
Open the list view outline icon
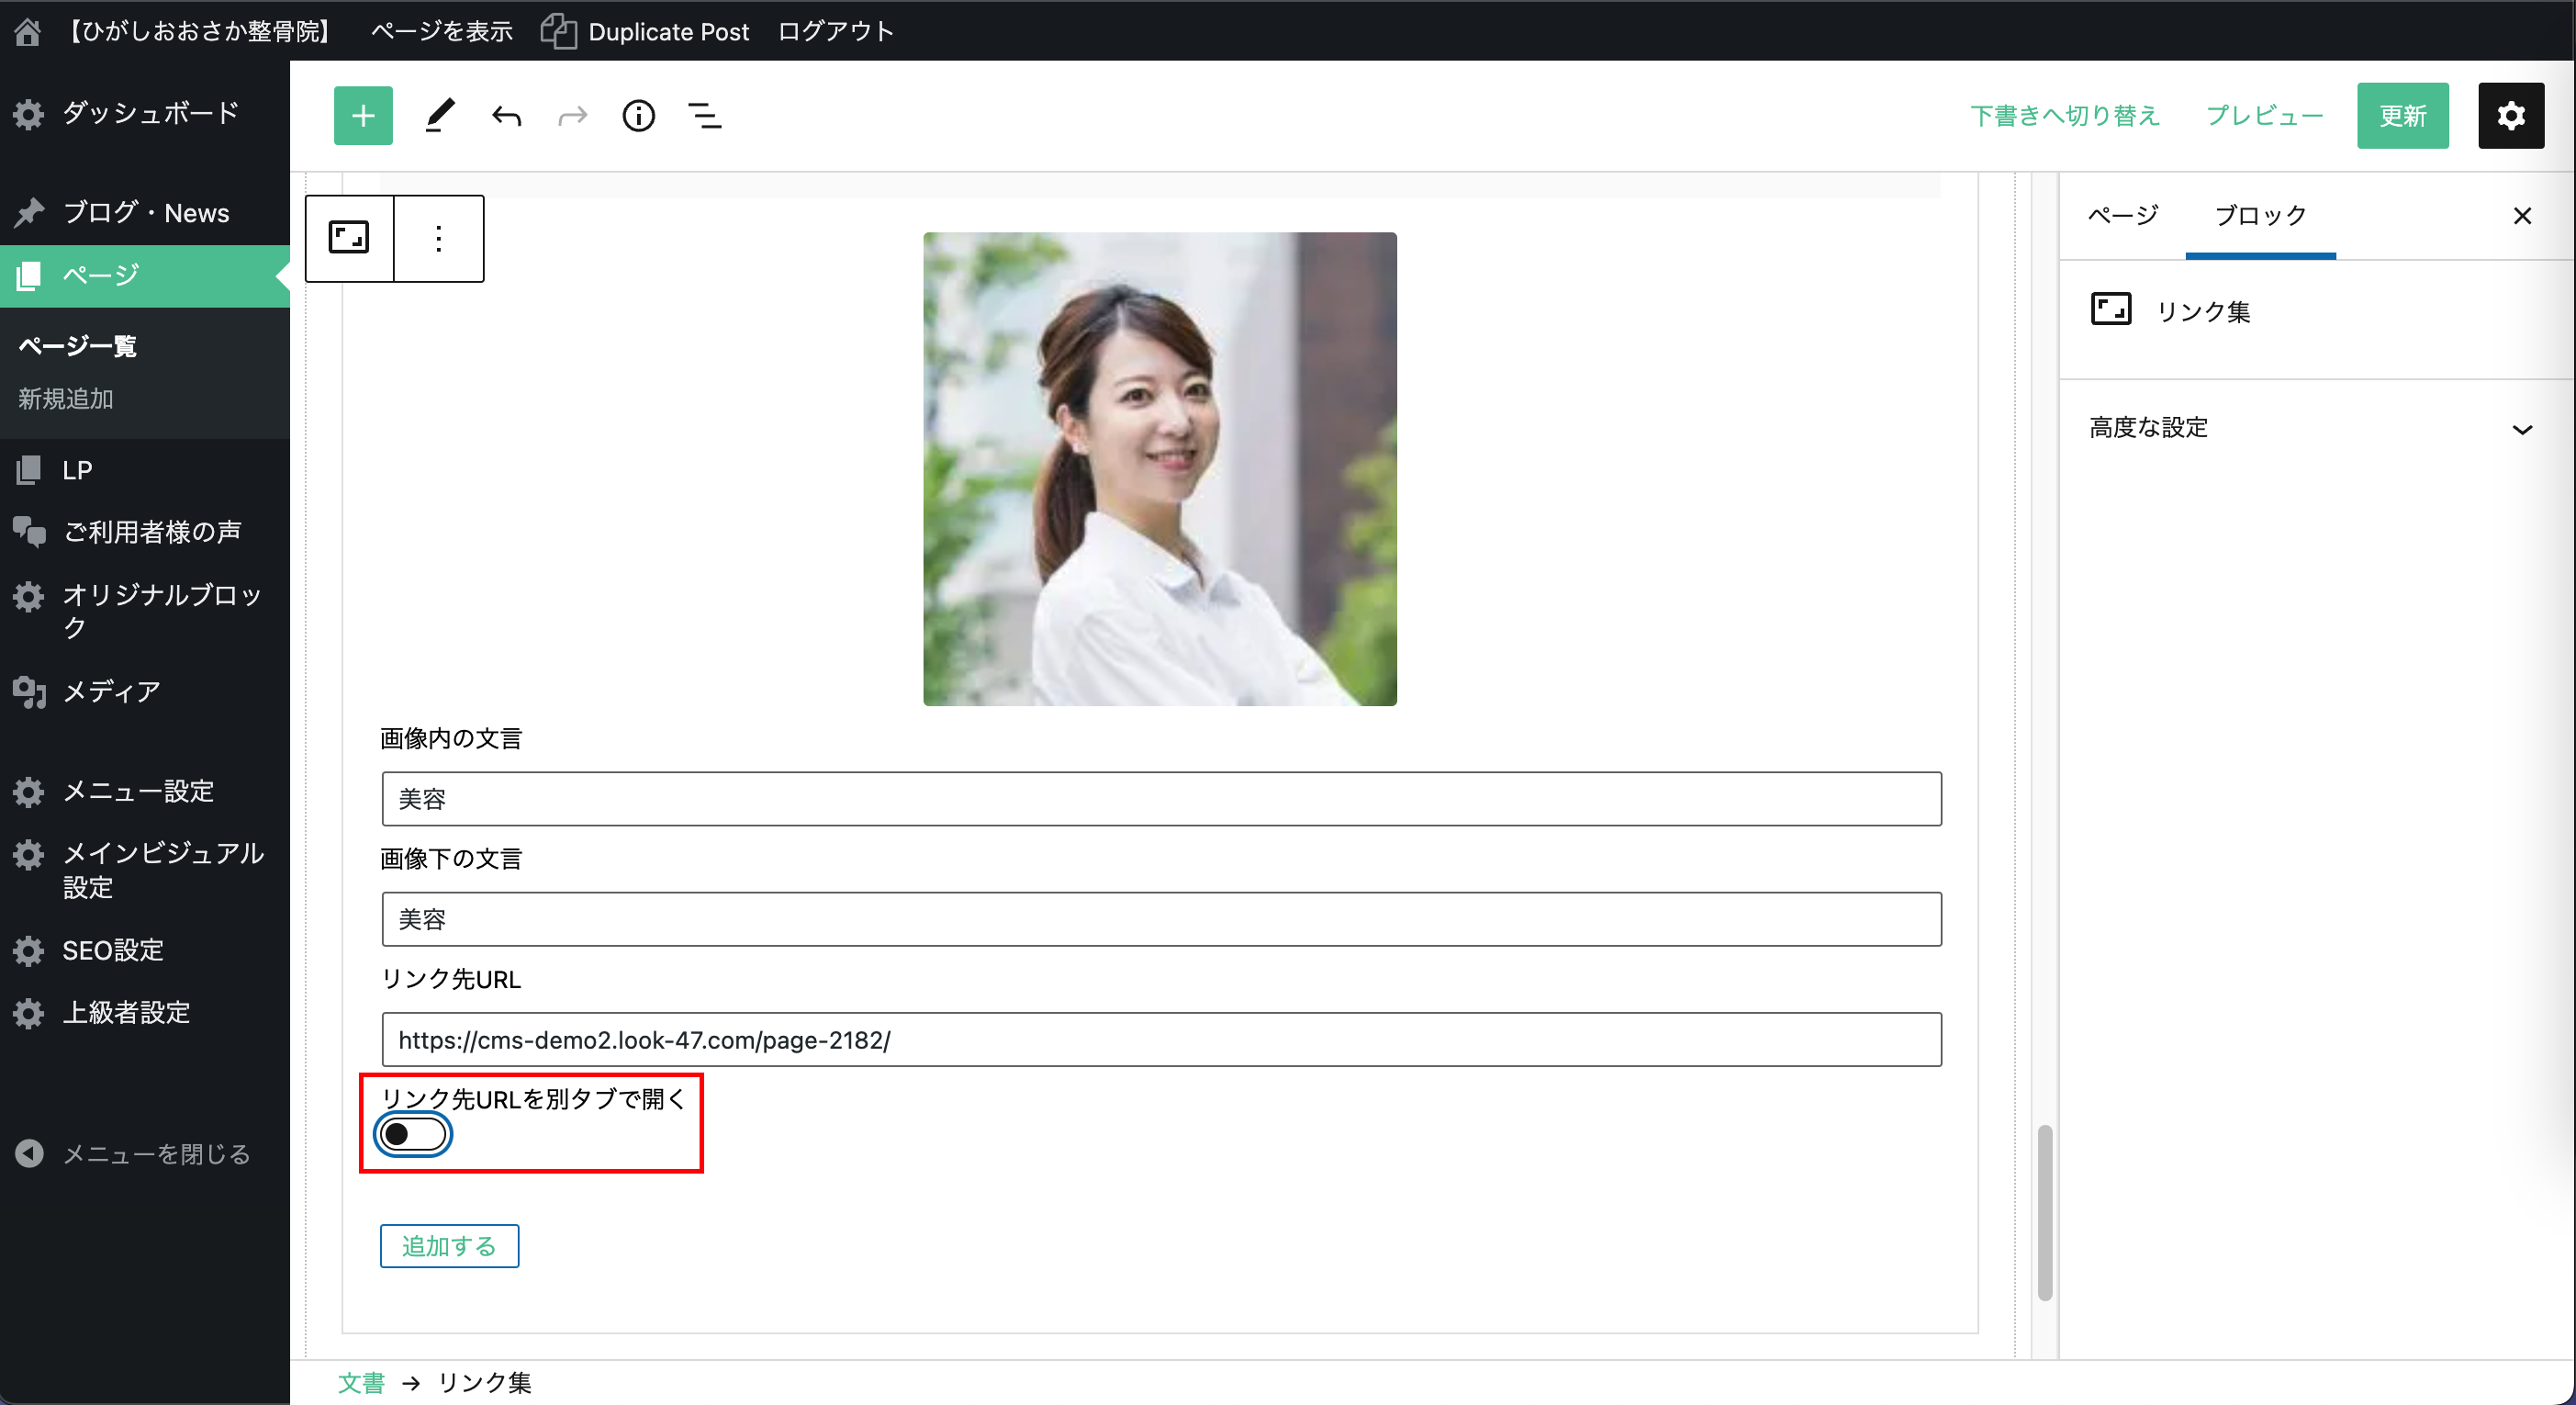pyautogui.click(x=705, y=116)
